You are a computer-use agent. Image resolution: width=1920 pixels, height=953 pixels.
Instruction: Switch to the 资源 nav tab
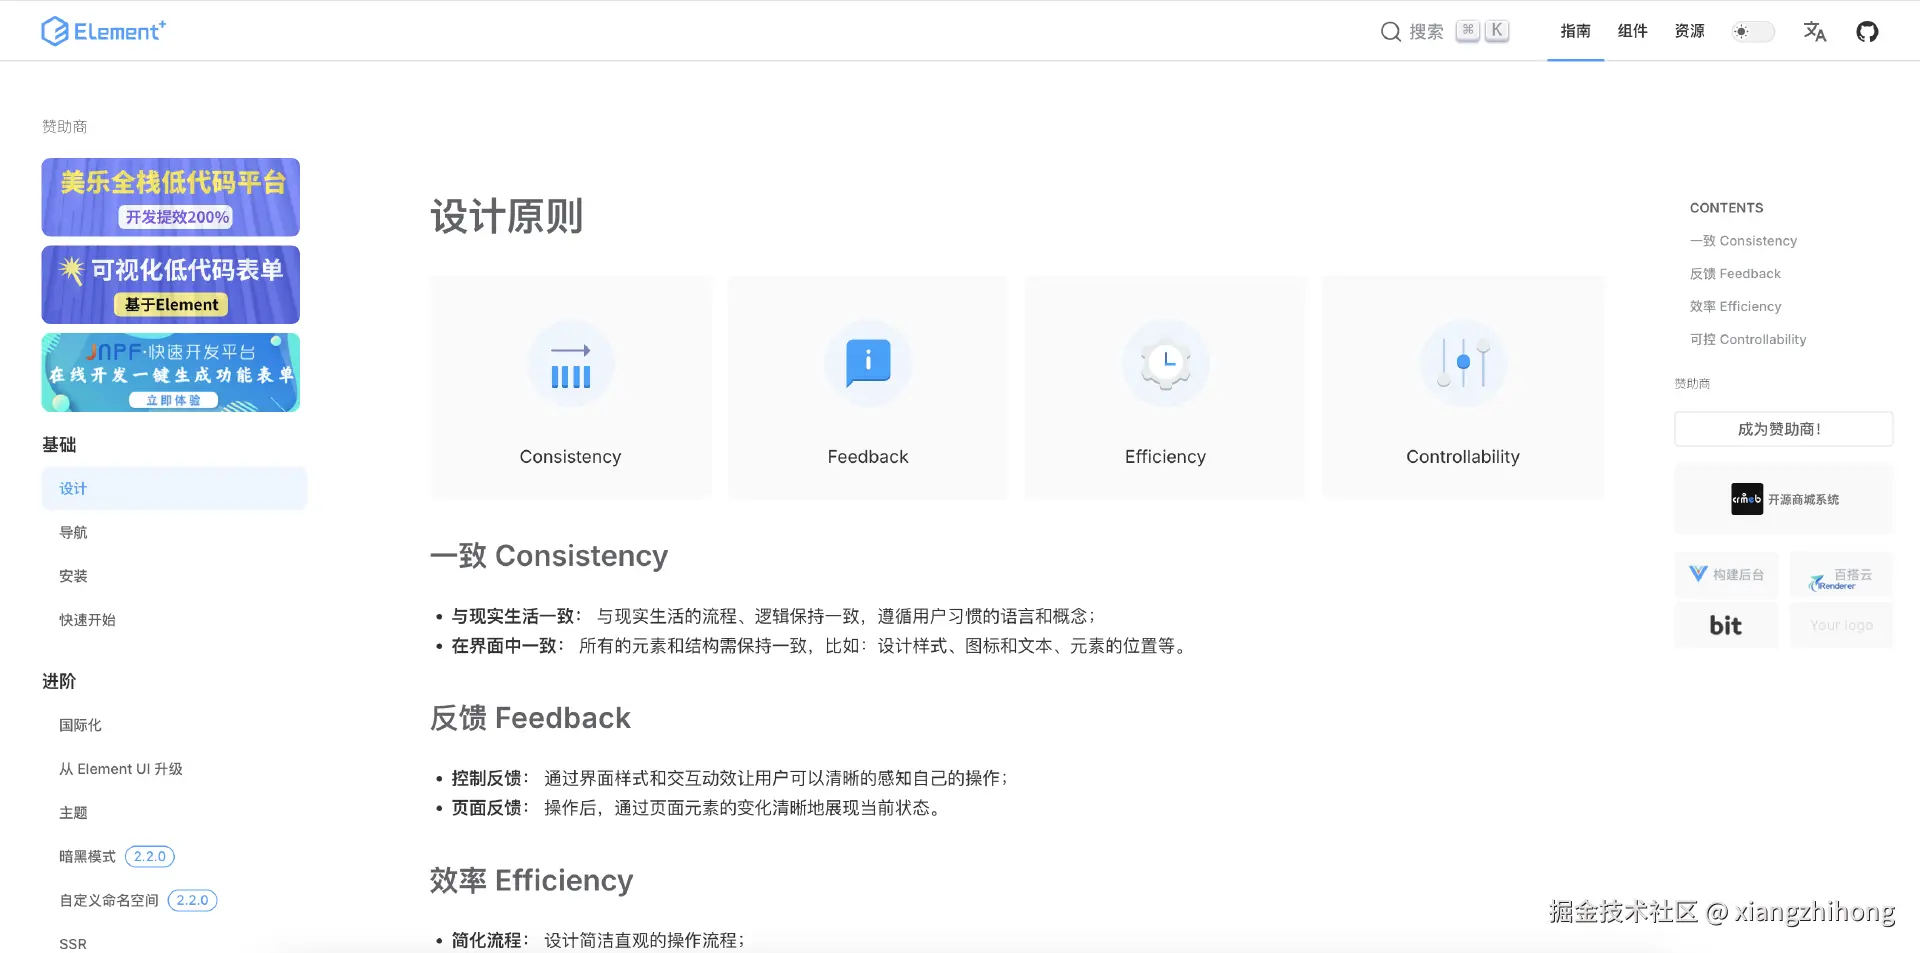tap(1689, 31)
